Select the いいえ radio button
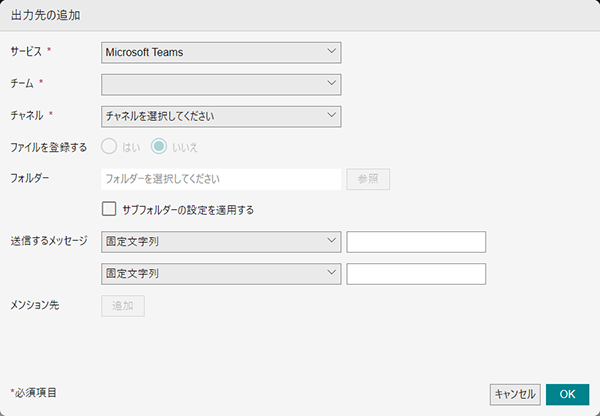 click(x=159, y=147)
